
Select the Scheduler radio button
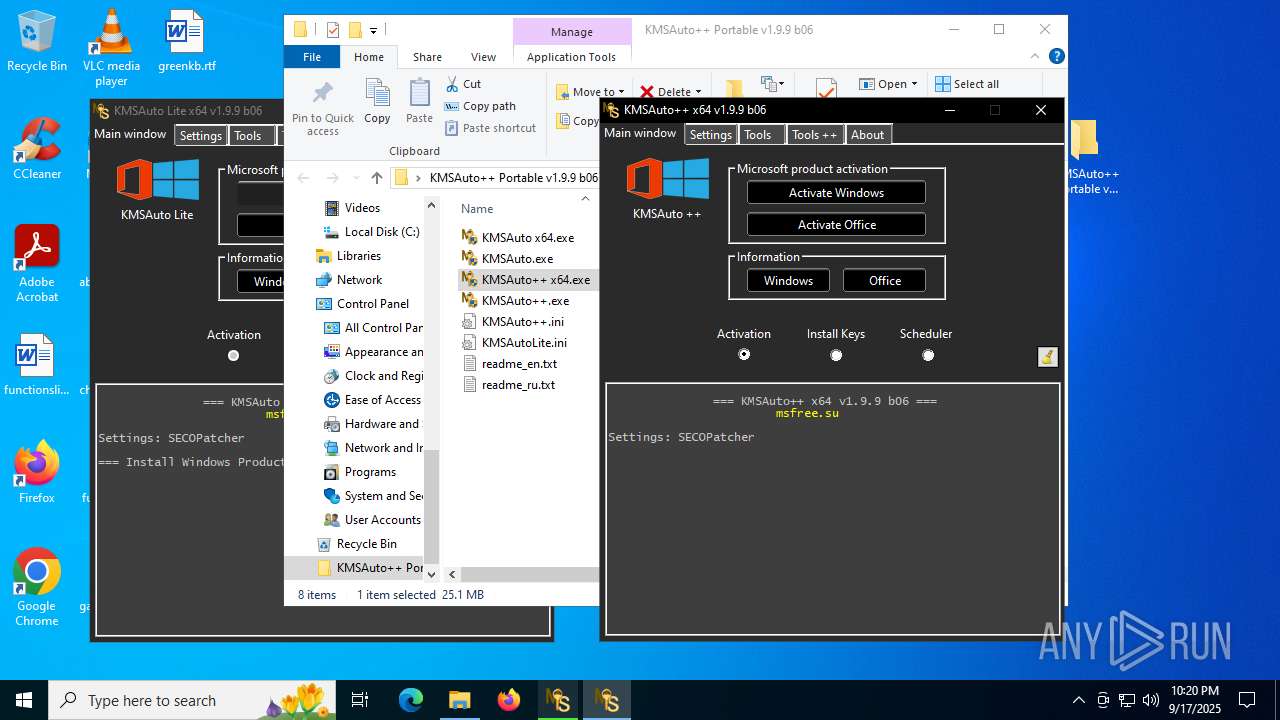[928, 355]
